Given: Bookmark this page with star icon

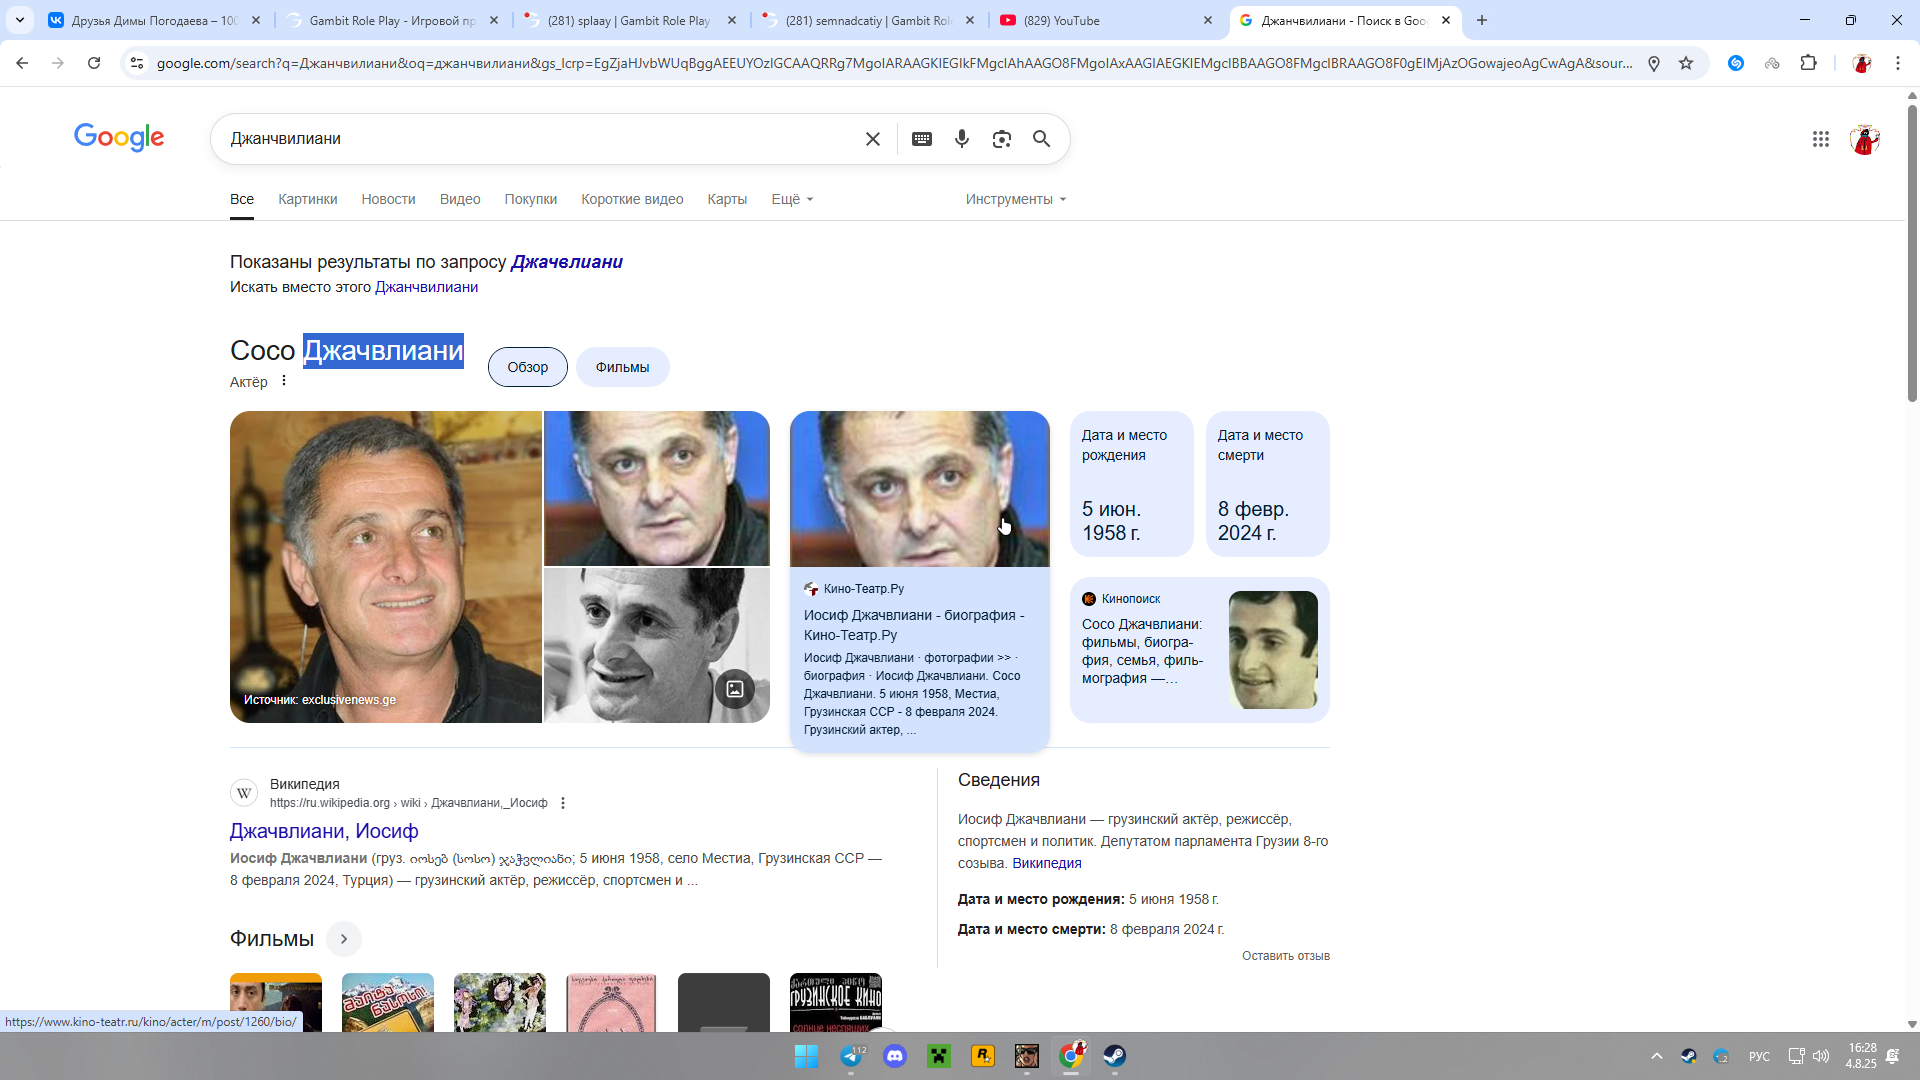Looking at the screenshot, I should click(1686, 63).
